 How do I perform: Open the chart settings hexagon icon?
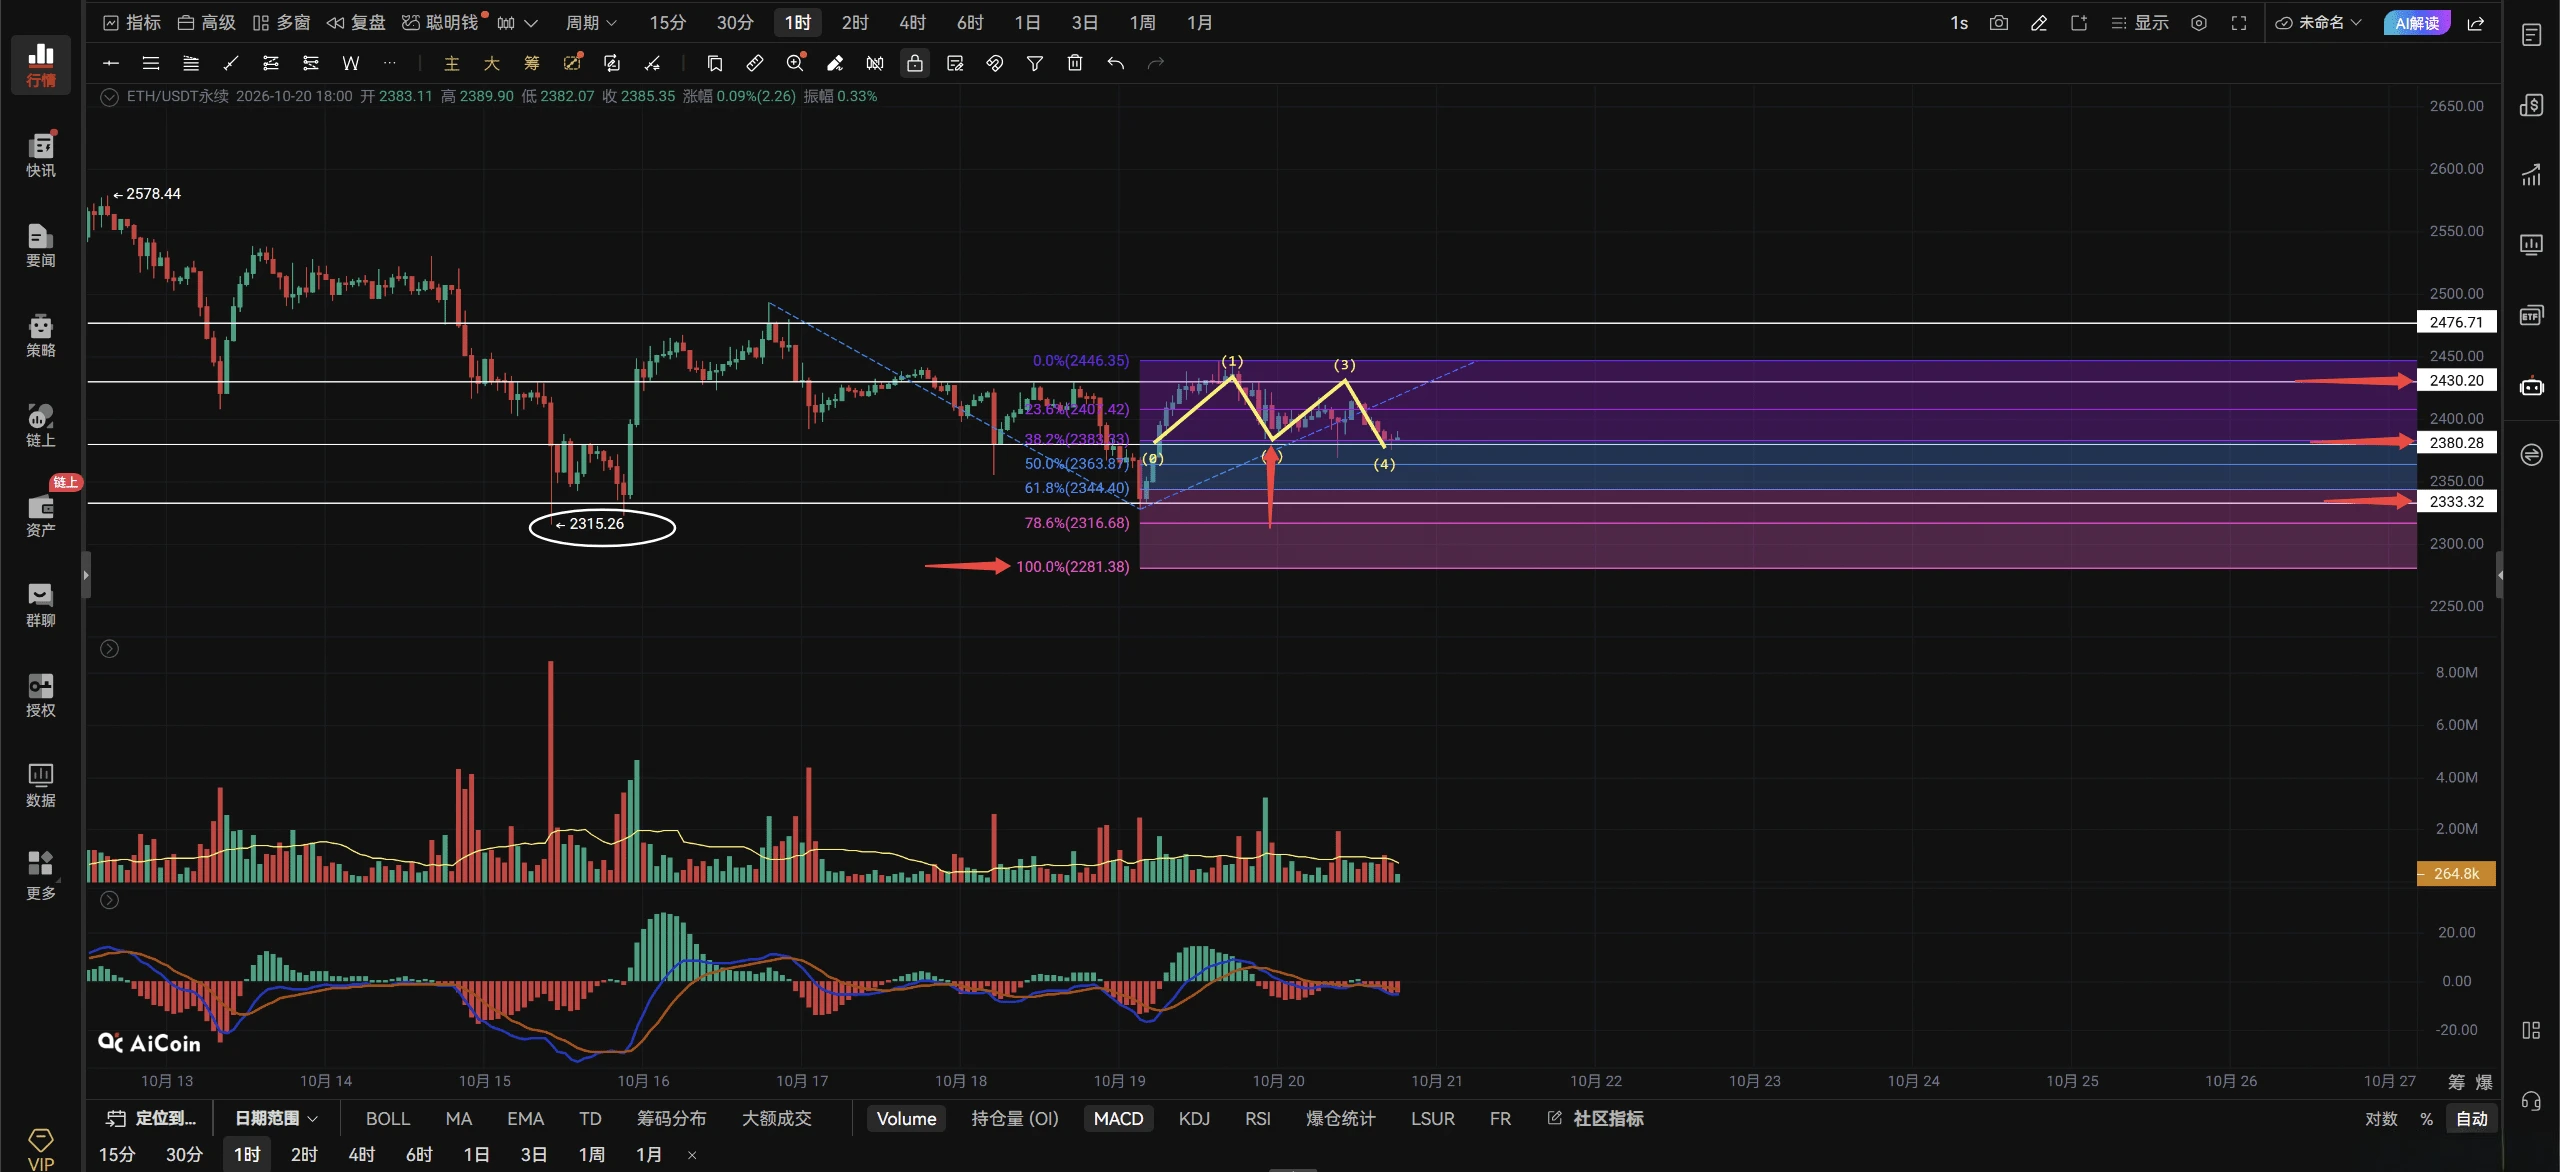click(2199, 22)
